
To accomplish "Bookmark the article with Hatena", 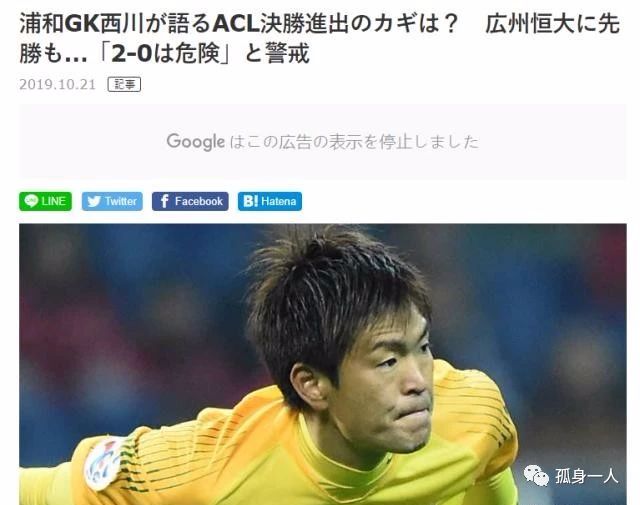I will click(270, 201).
